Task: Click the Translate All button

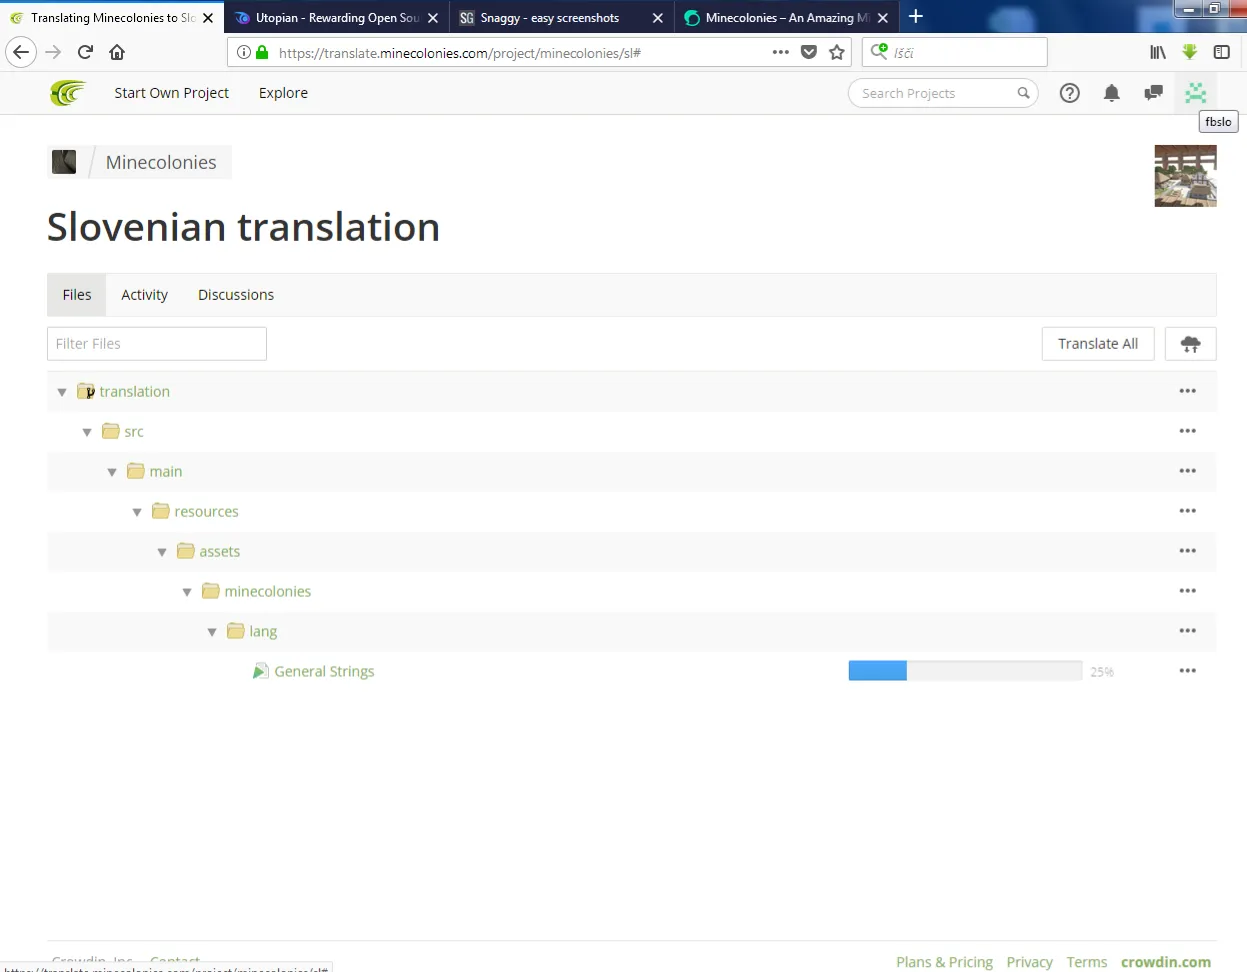Action: pos(1097,344)
